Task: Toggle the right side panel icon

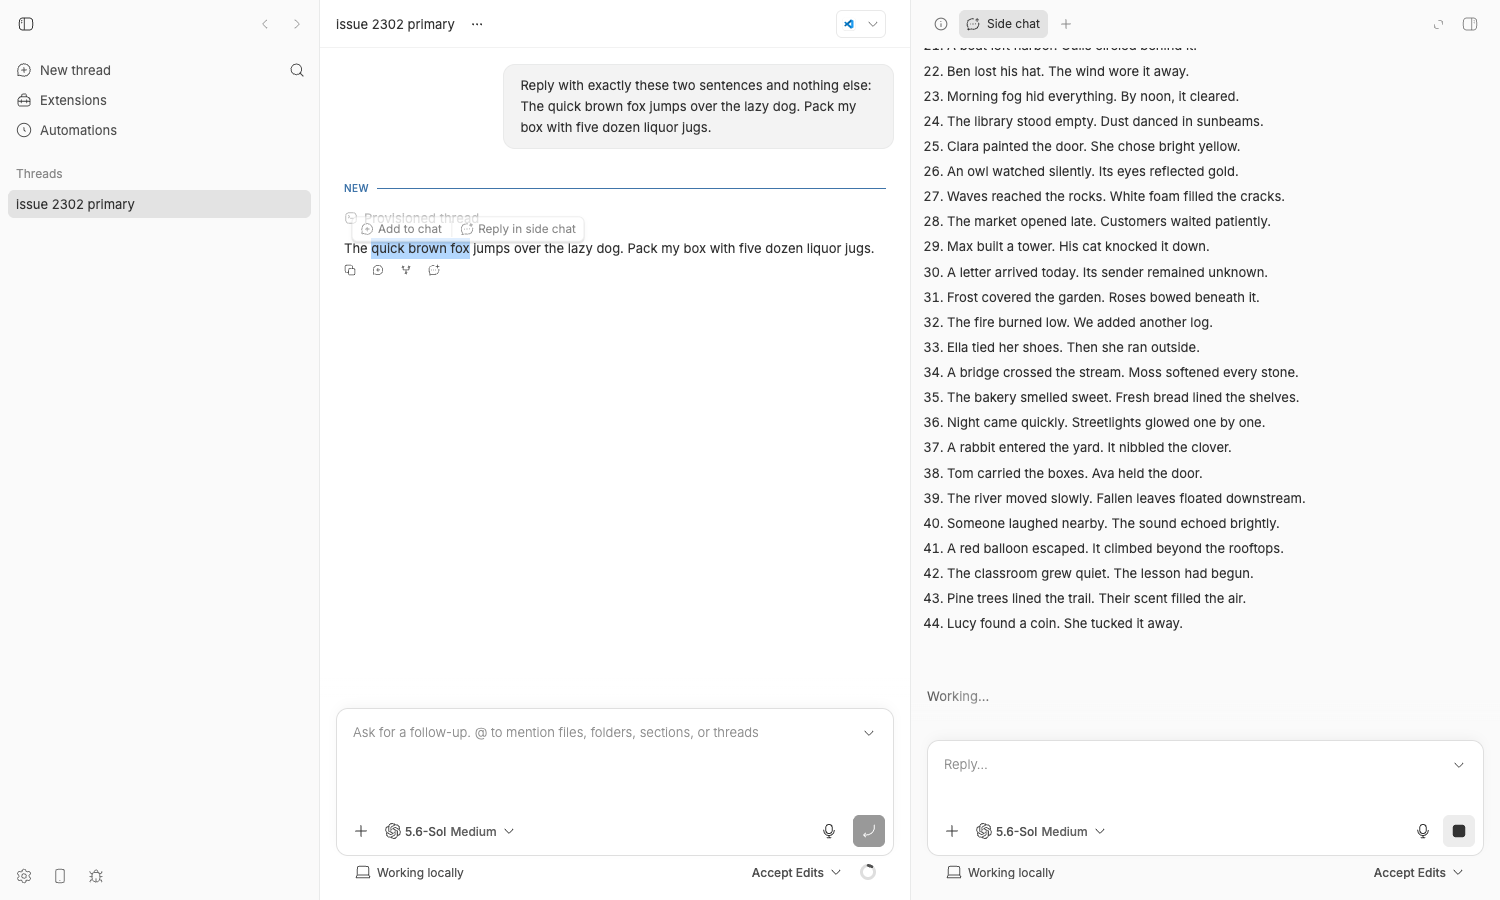Action: [1470, 24]
